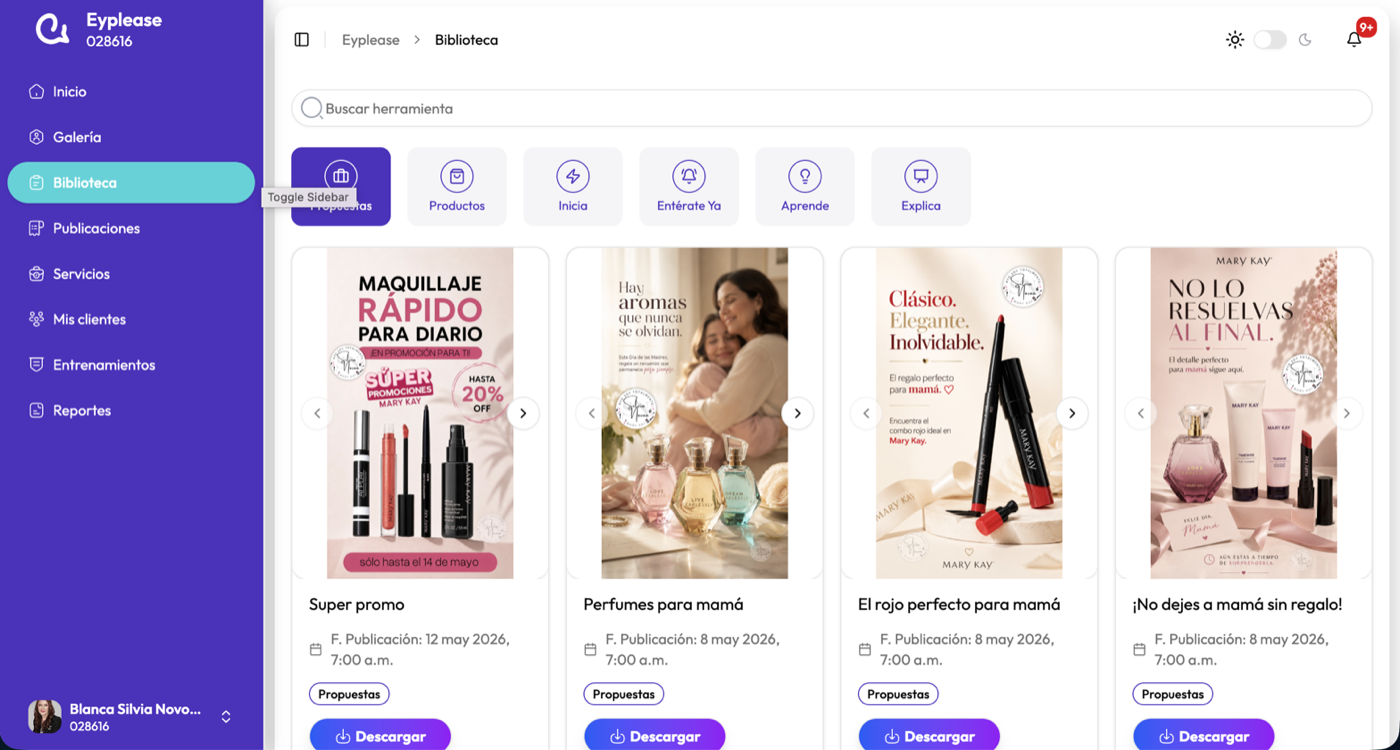
Task: Click Propuestas tag on Perfumes para mamá card
Action: [x=624, y=694]
